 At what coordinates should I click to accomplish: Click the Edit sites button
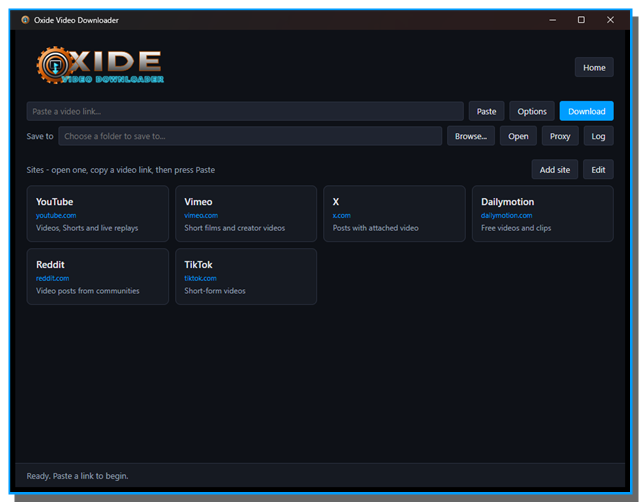[598, 169]
